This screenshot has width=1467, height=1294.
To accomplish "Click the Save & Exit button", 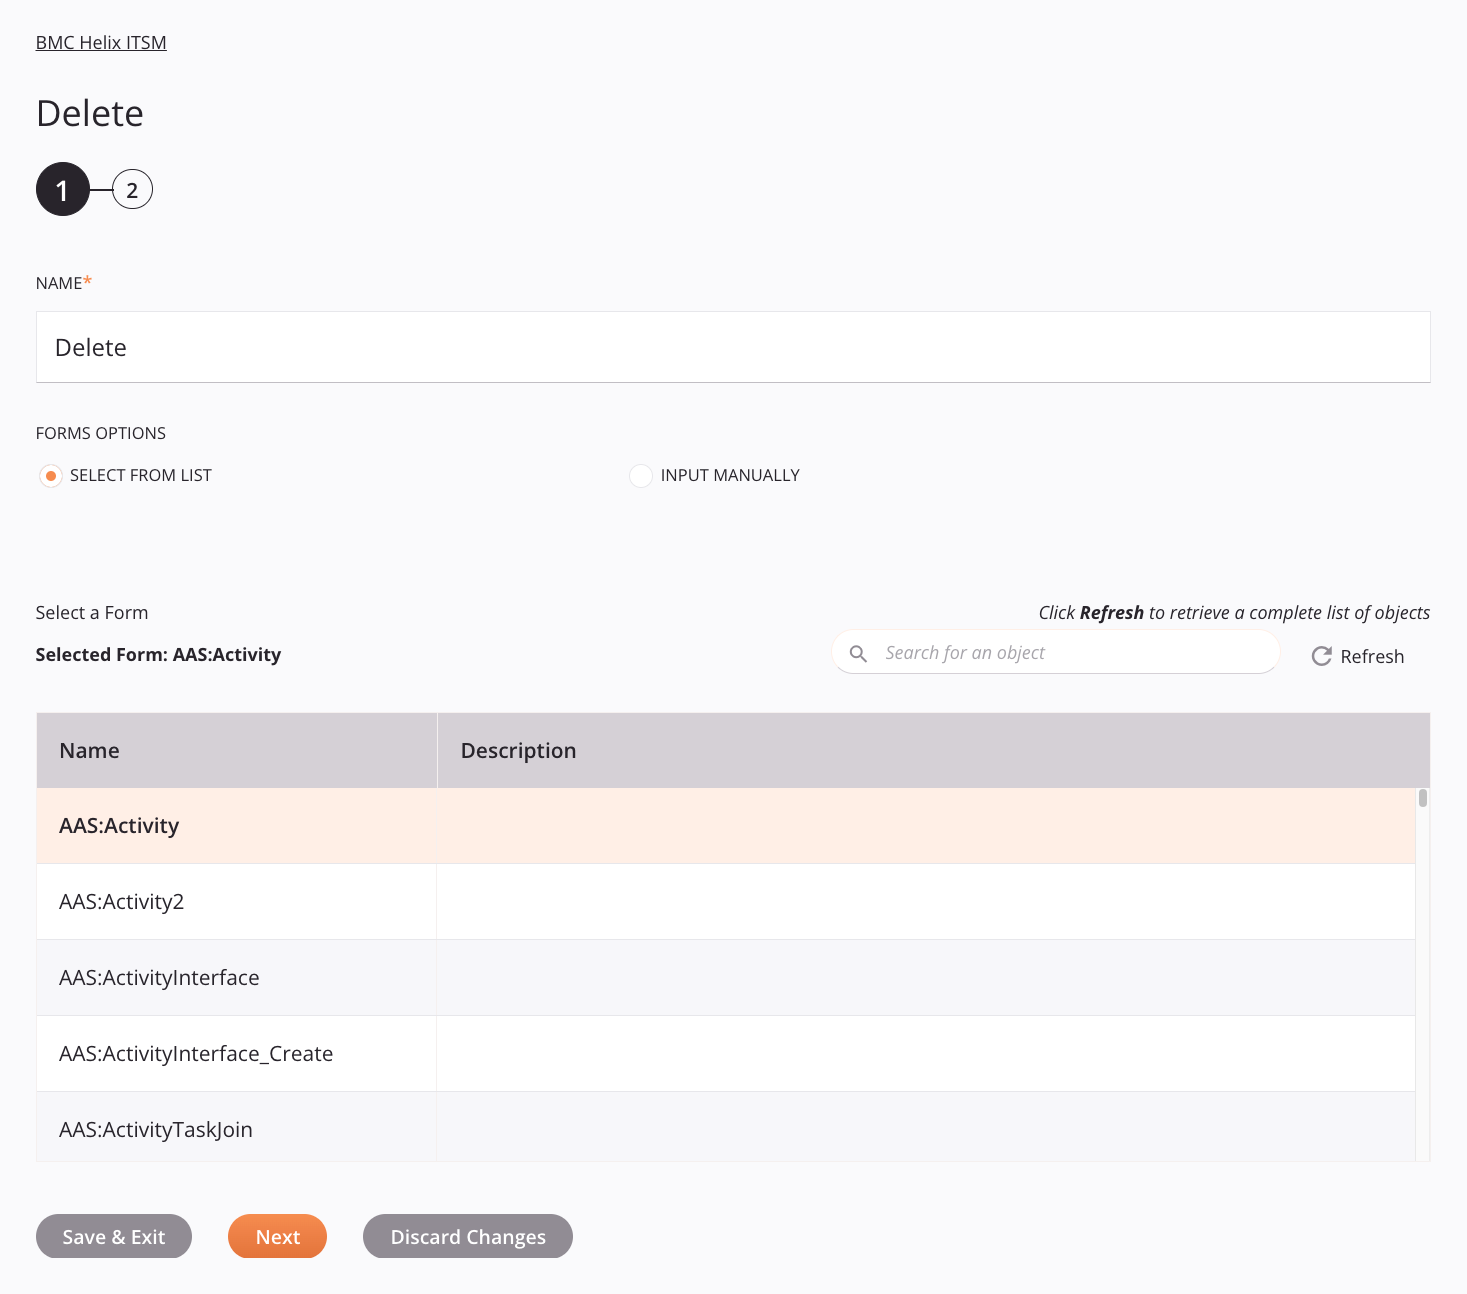I will (x=114, y=1237).
